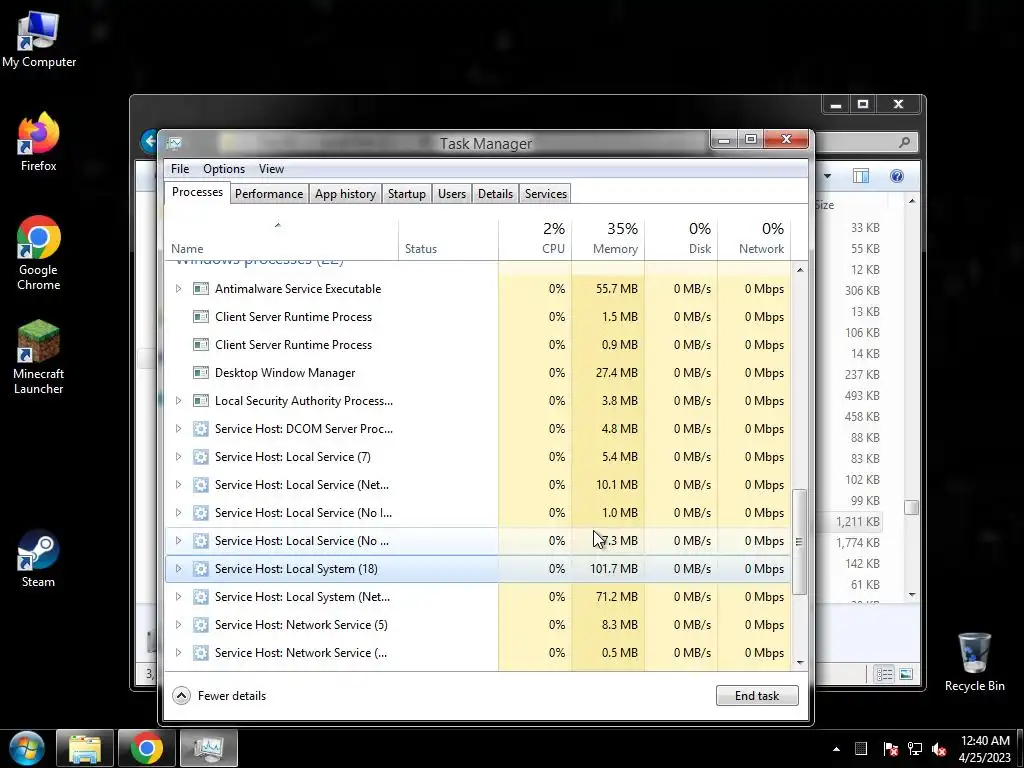Open the View menu

click(x=271, y=169)
